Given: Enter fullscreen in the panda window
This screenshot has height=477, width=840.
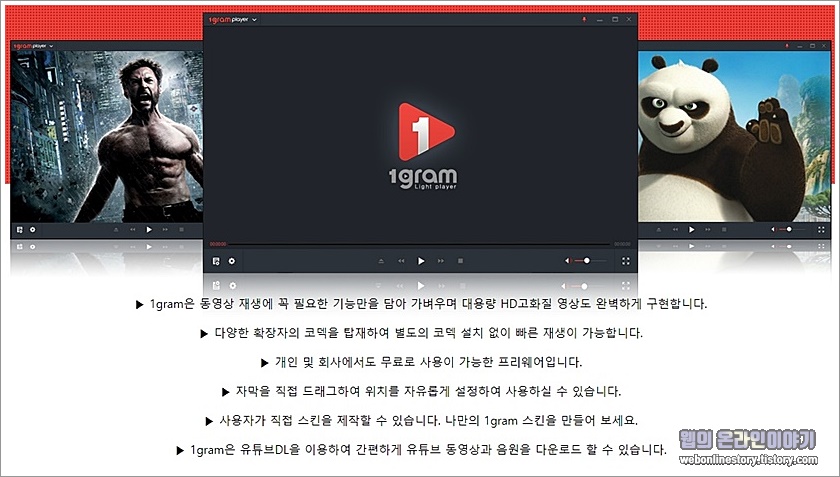Looking at the screenshot, I should pos(821,229).
